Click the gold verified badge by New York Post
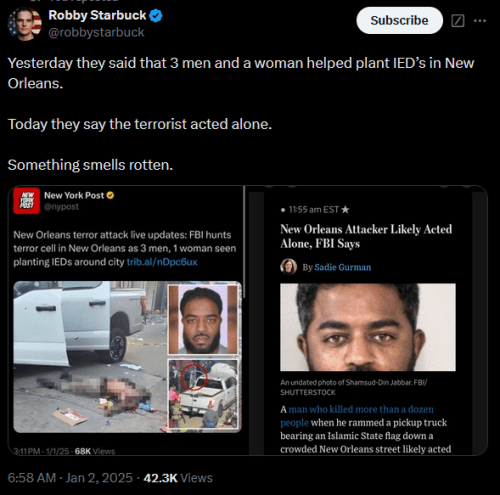 click(x=110, y=195)
